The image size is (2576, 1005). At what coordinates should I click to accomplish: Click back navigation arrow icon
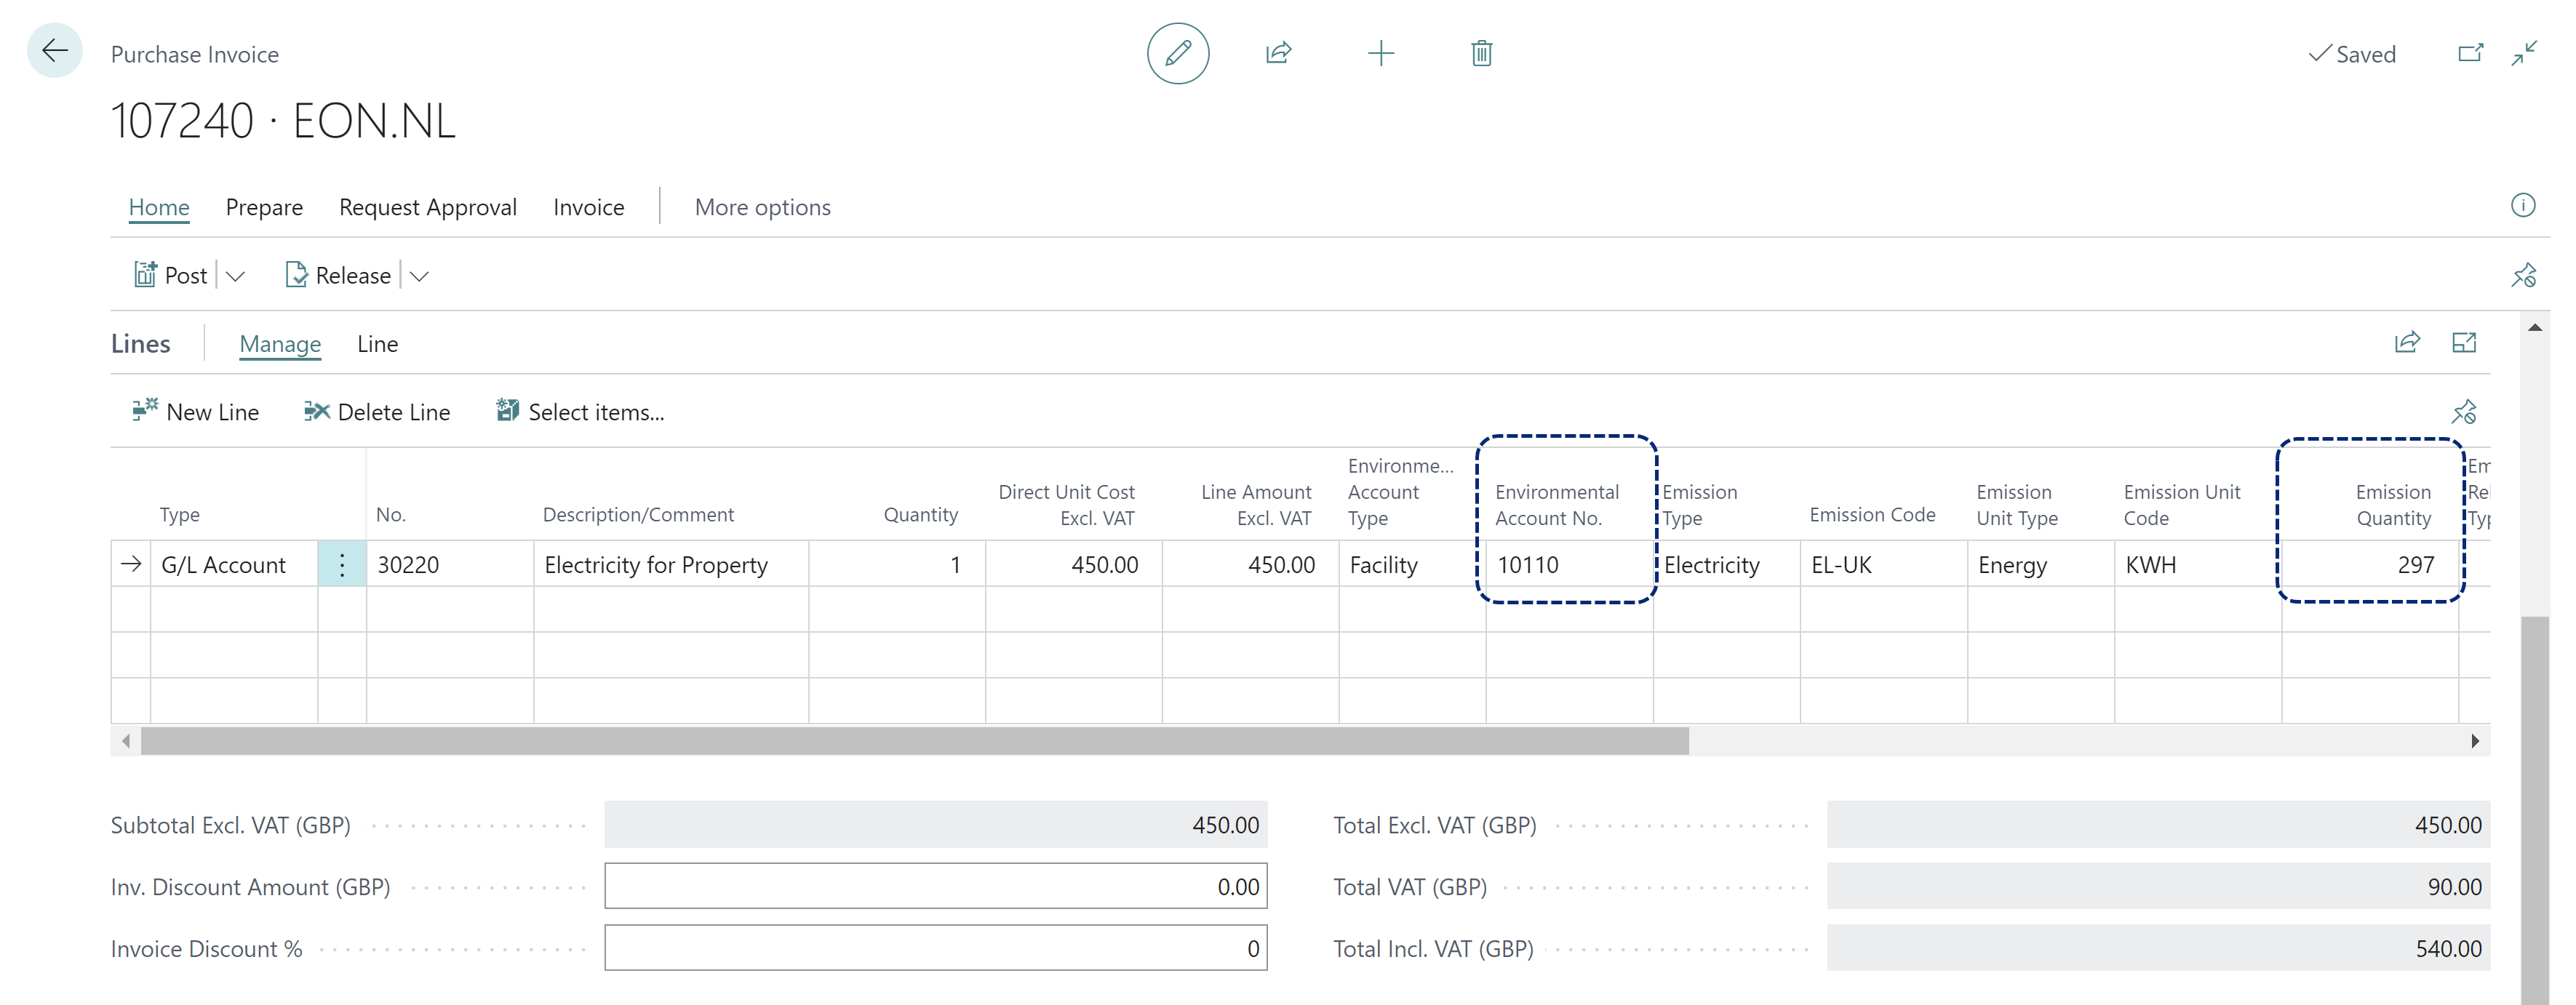pos(55,49)
